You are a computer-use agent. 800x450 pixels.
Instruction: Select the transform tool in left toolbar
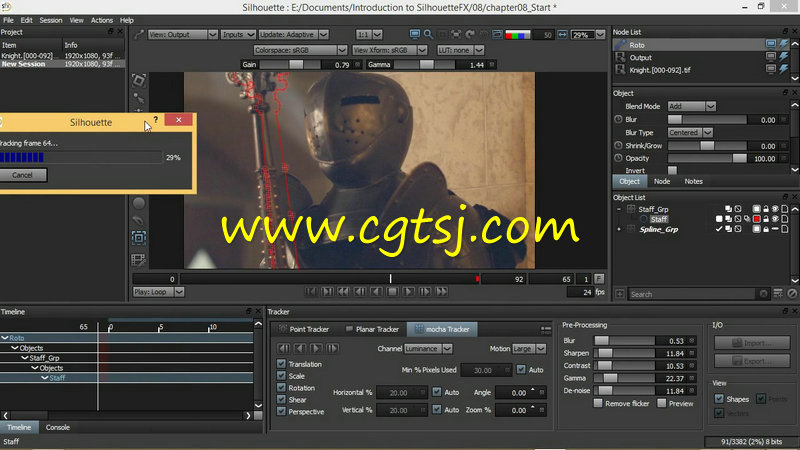point(138,80)
